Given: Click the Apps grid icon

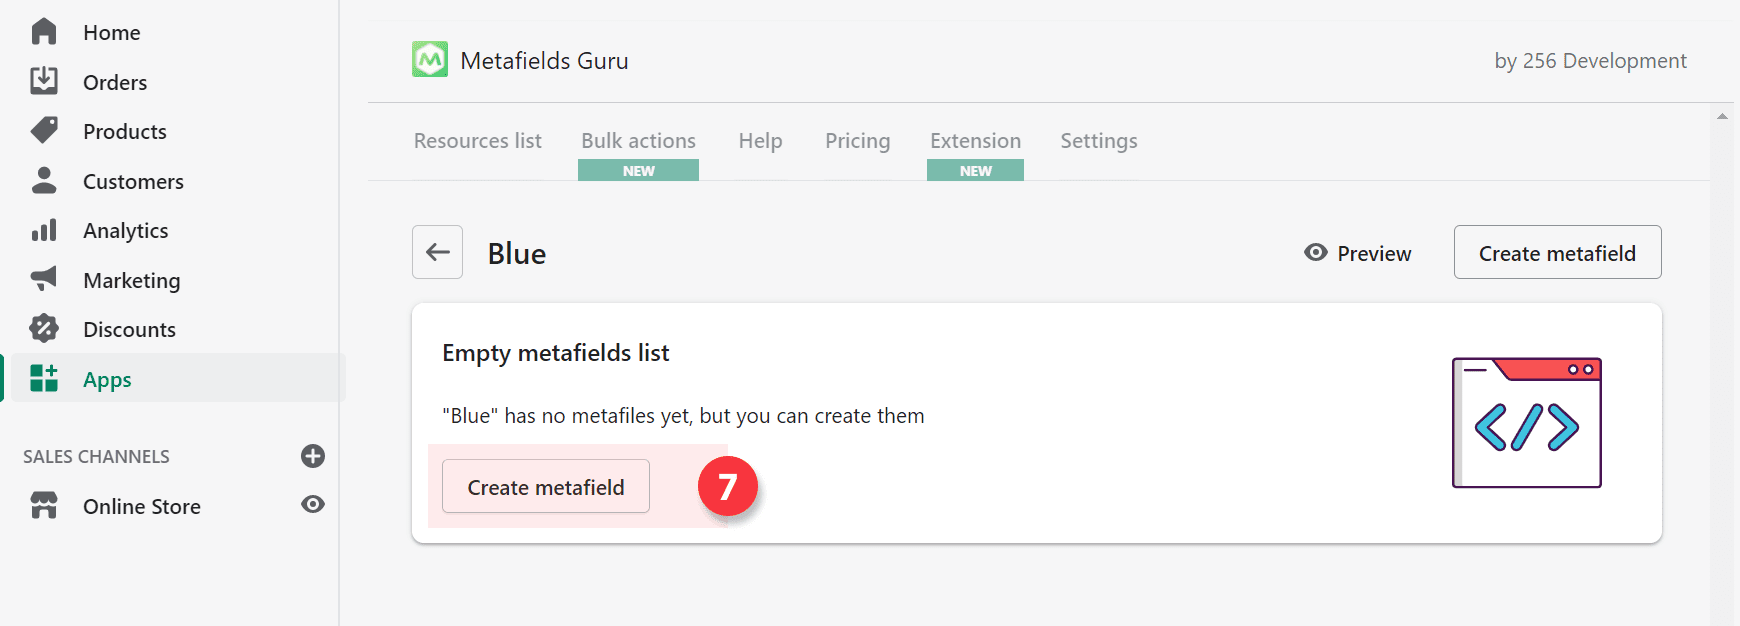Looking at the screenshot, I should click(44, 378).
